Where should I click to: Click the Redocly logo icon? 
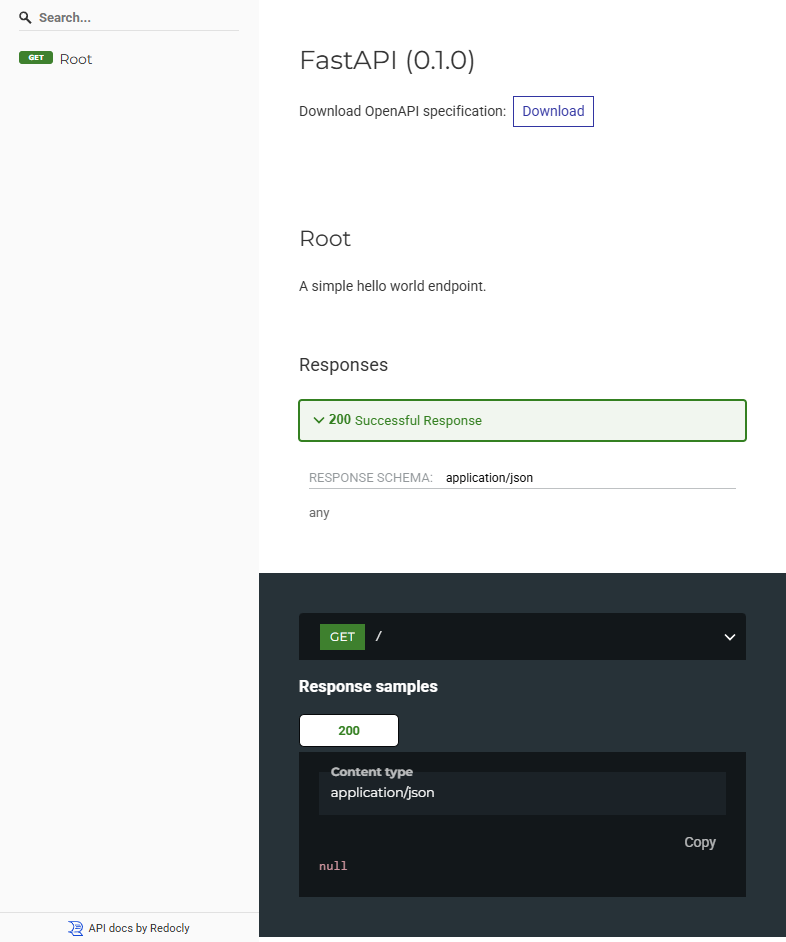click(75, 928)
